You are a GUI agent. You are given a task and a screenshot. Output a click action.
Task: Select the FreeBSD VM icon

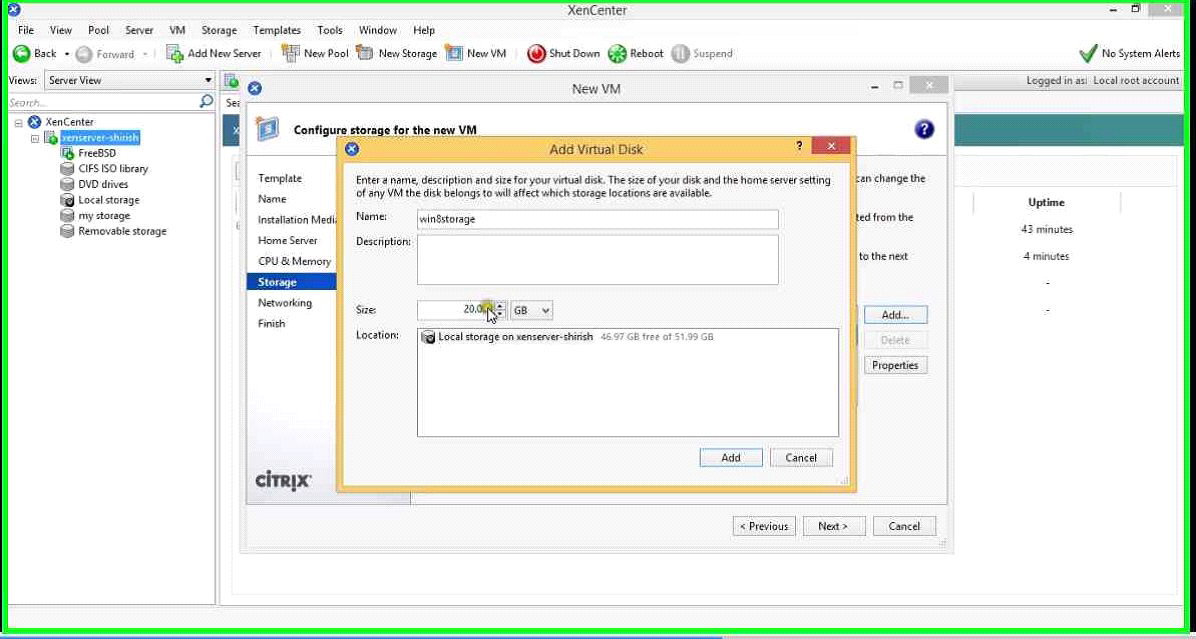67,153
